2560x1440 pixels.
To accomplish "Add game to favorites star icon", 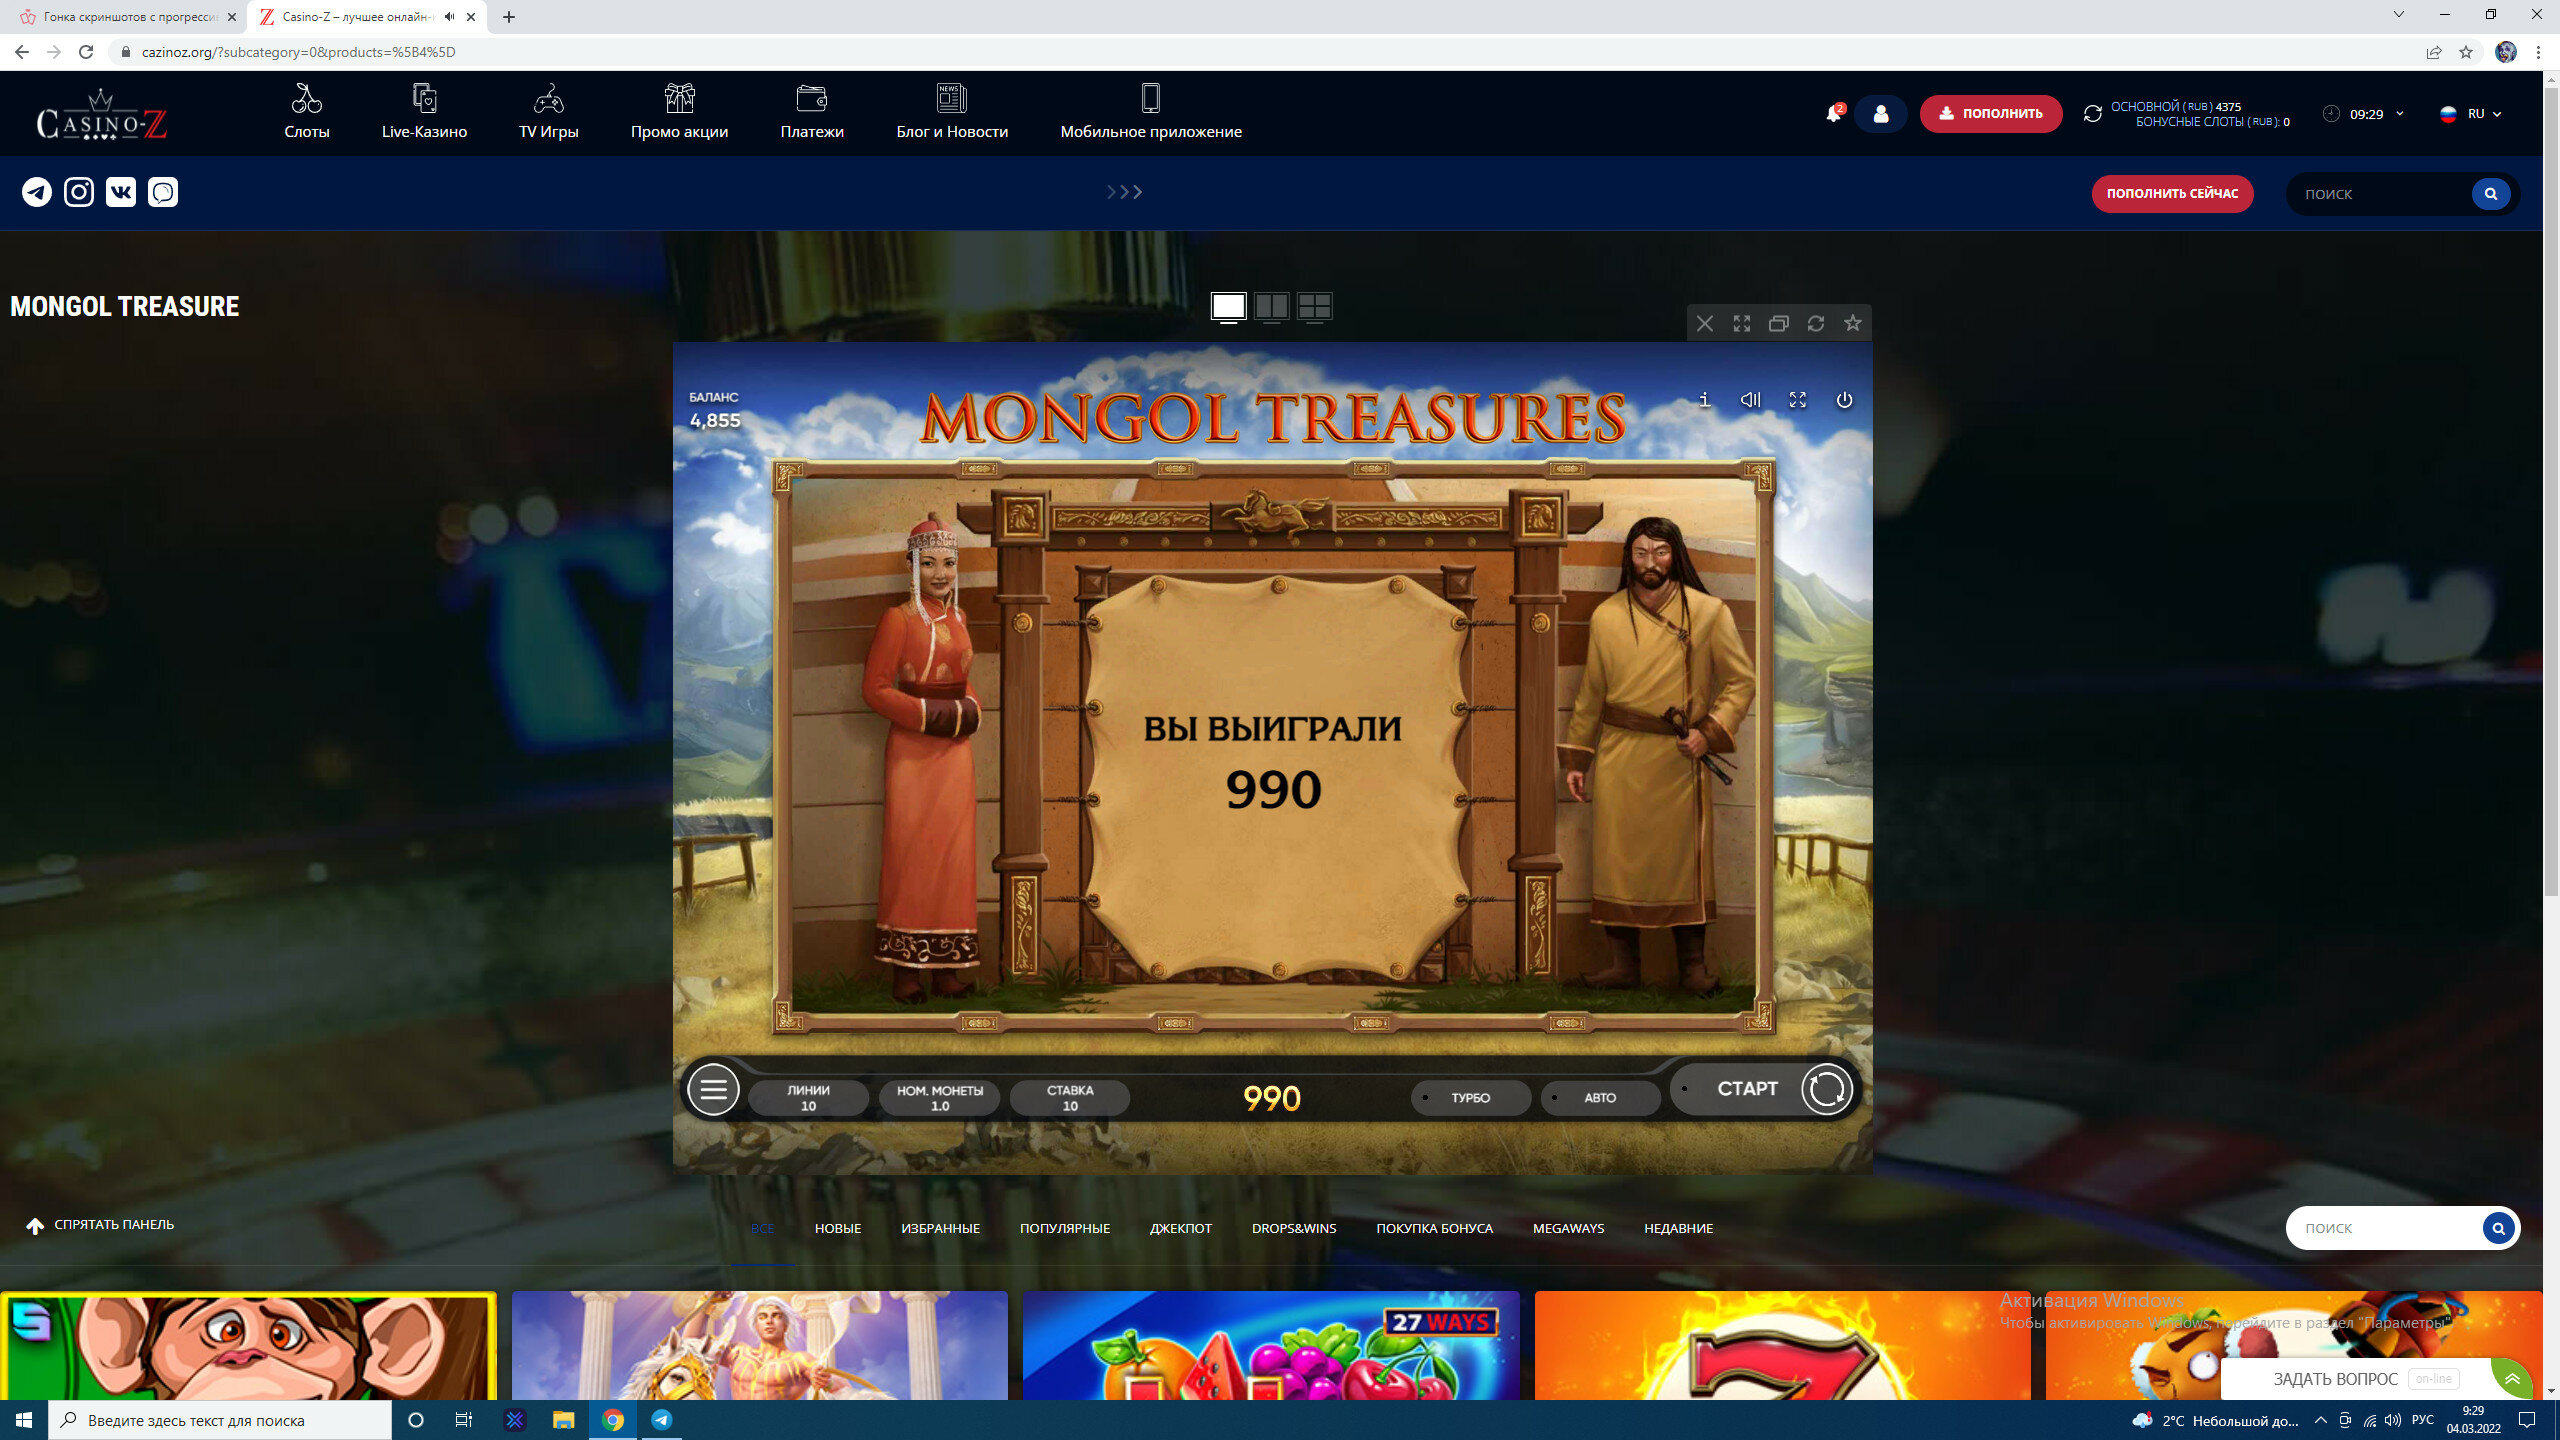I will (1853, 323).
